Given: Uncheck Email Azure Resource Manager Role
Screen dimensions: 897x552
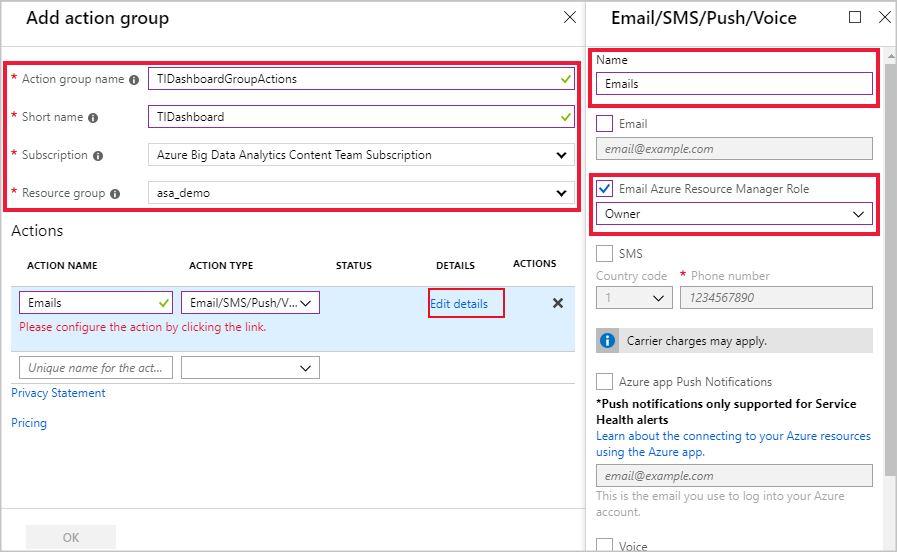Looking at the screenshot, I should point(604,188).
